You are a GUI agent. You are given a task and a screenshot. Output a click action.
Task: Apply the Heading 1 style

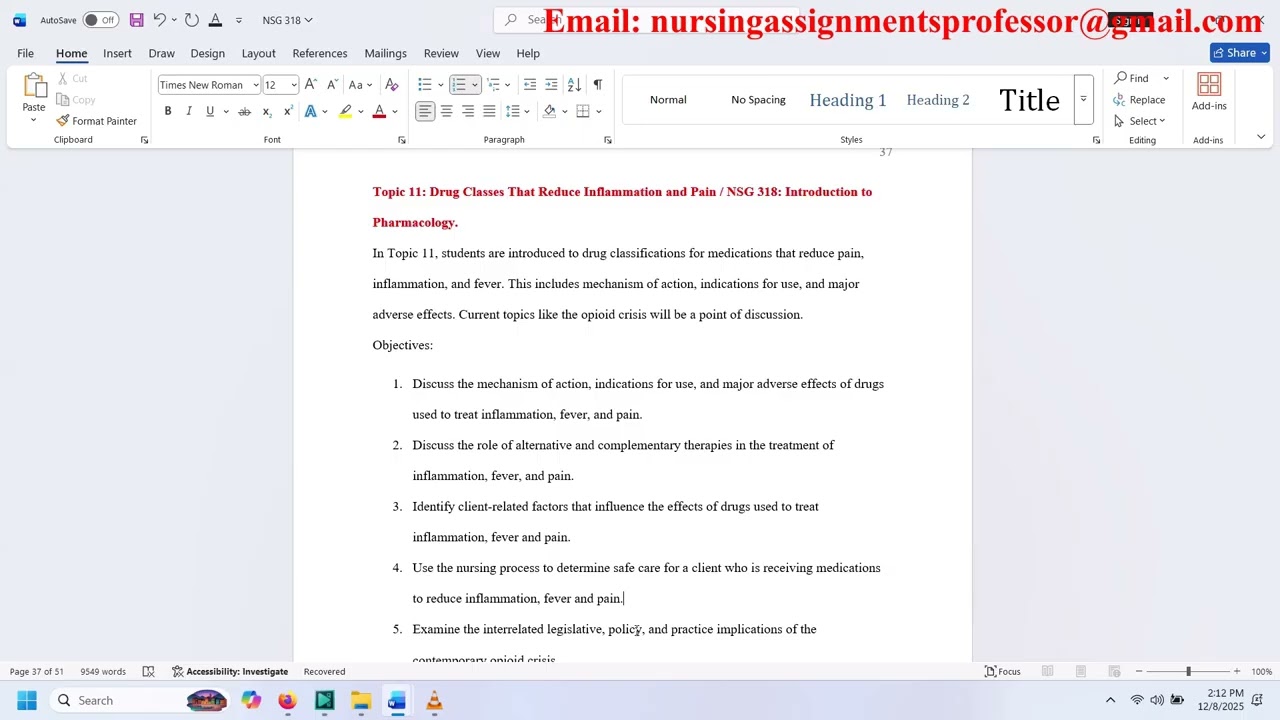tap(848, 100)
